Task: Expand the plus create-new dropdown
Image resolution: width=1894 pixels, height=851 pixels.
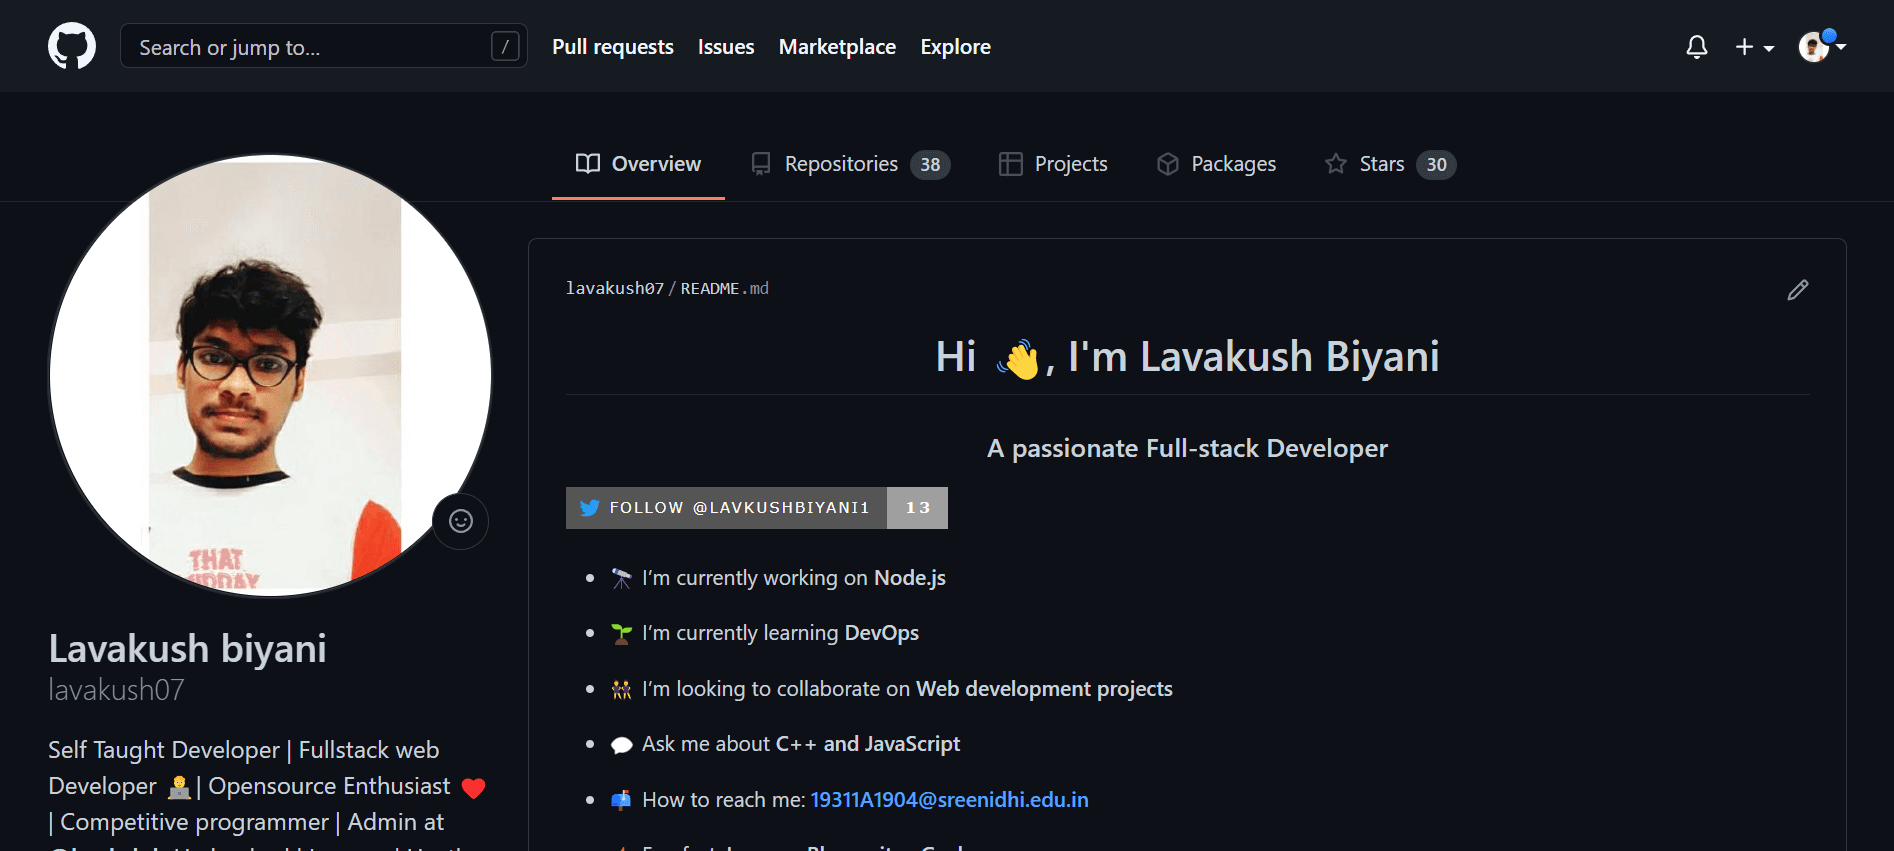Action: pyautogui.click(x=1754, y=47)
